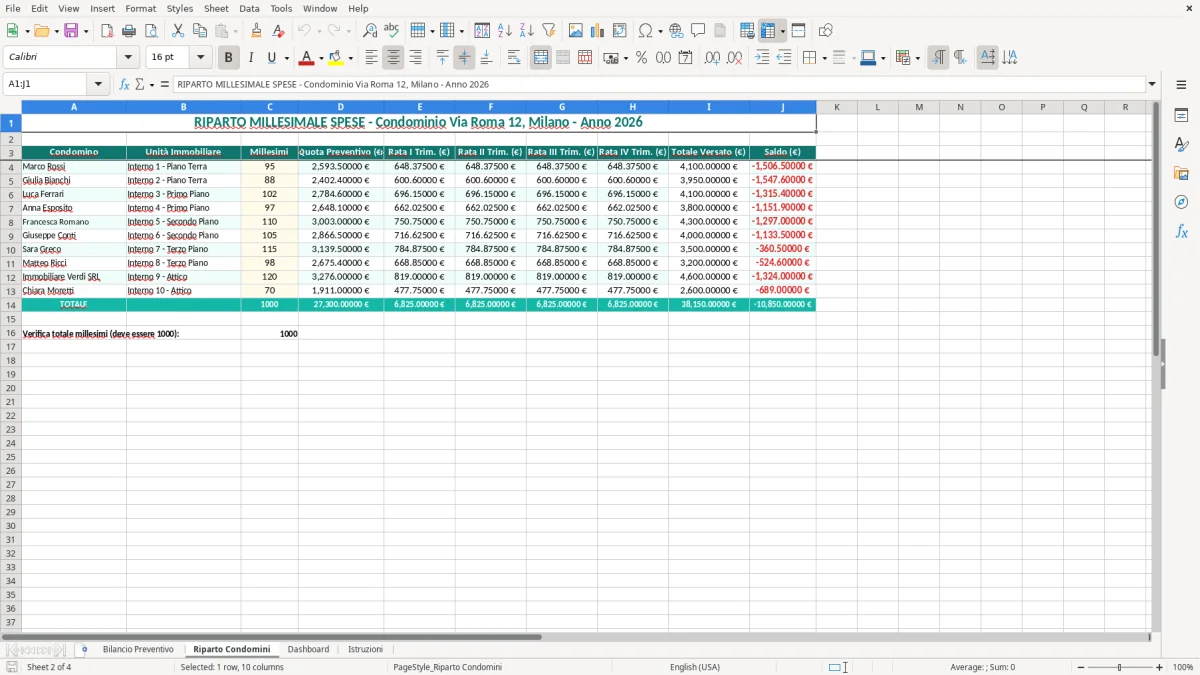Click the zoom in plus button
The image size is (1200, 675).
coord(1159,667)
